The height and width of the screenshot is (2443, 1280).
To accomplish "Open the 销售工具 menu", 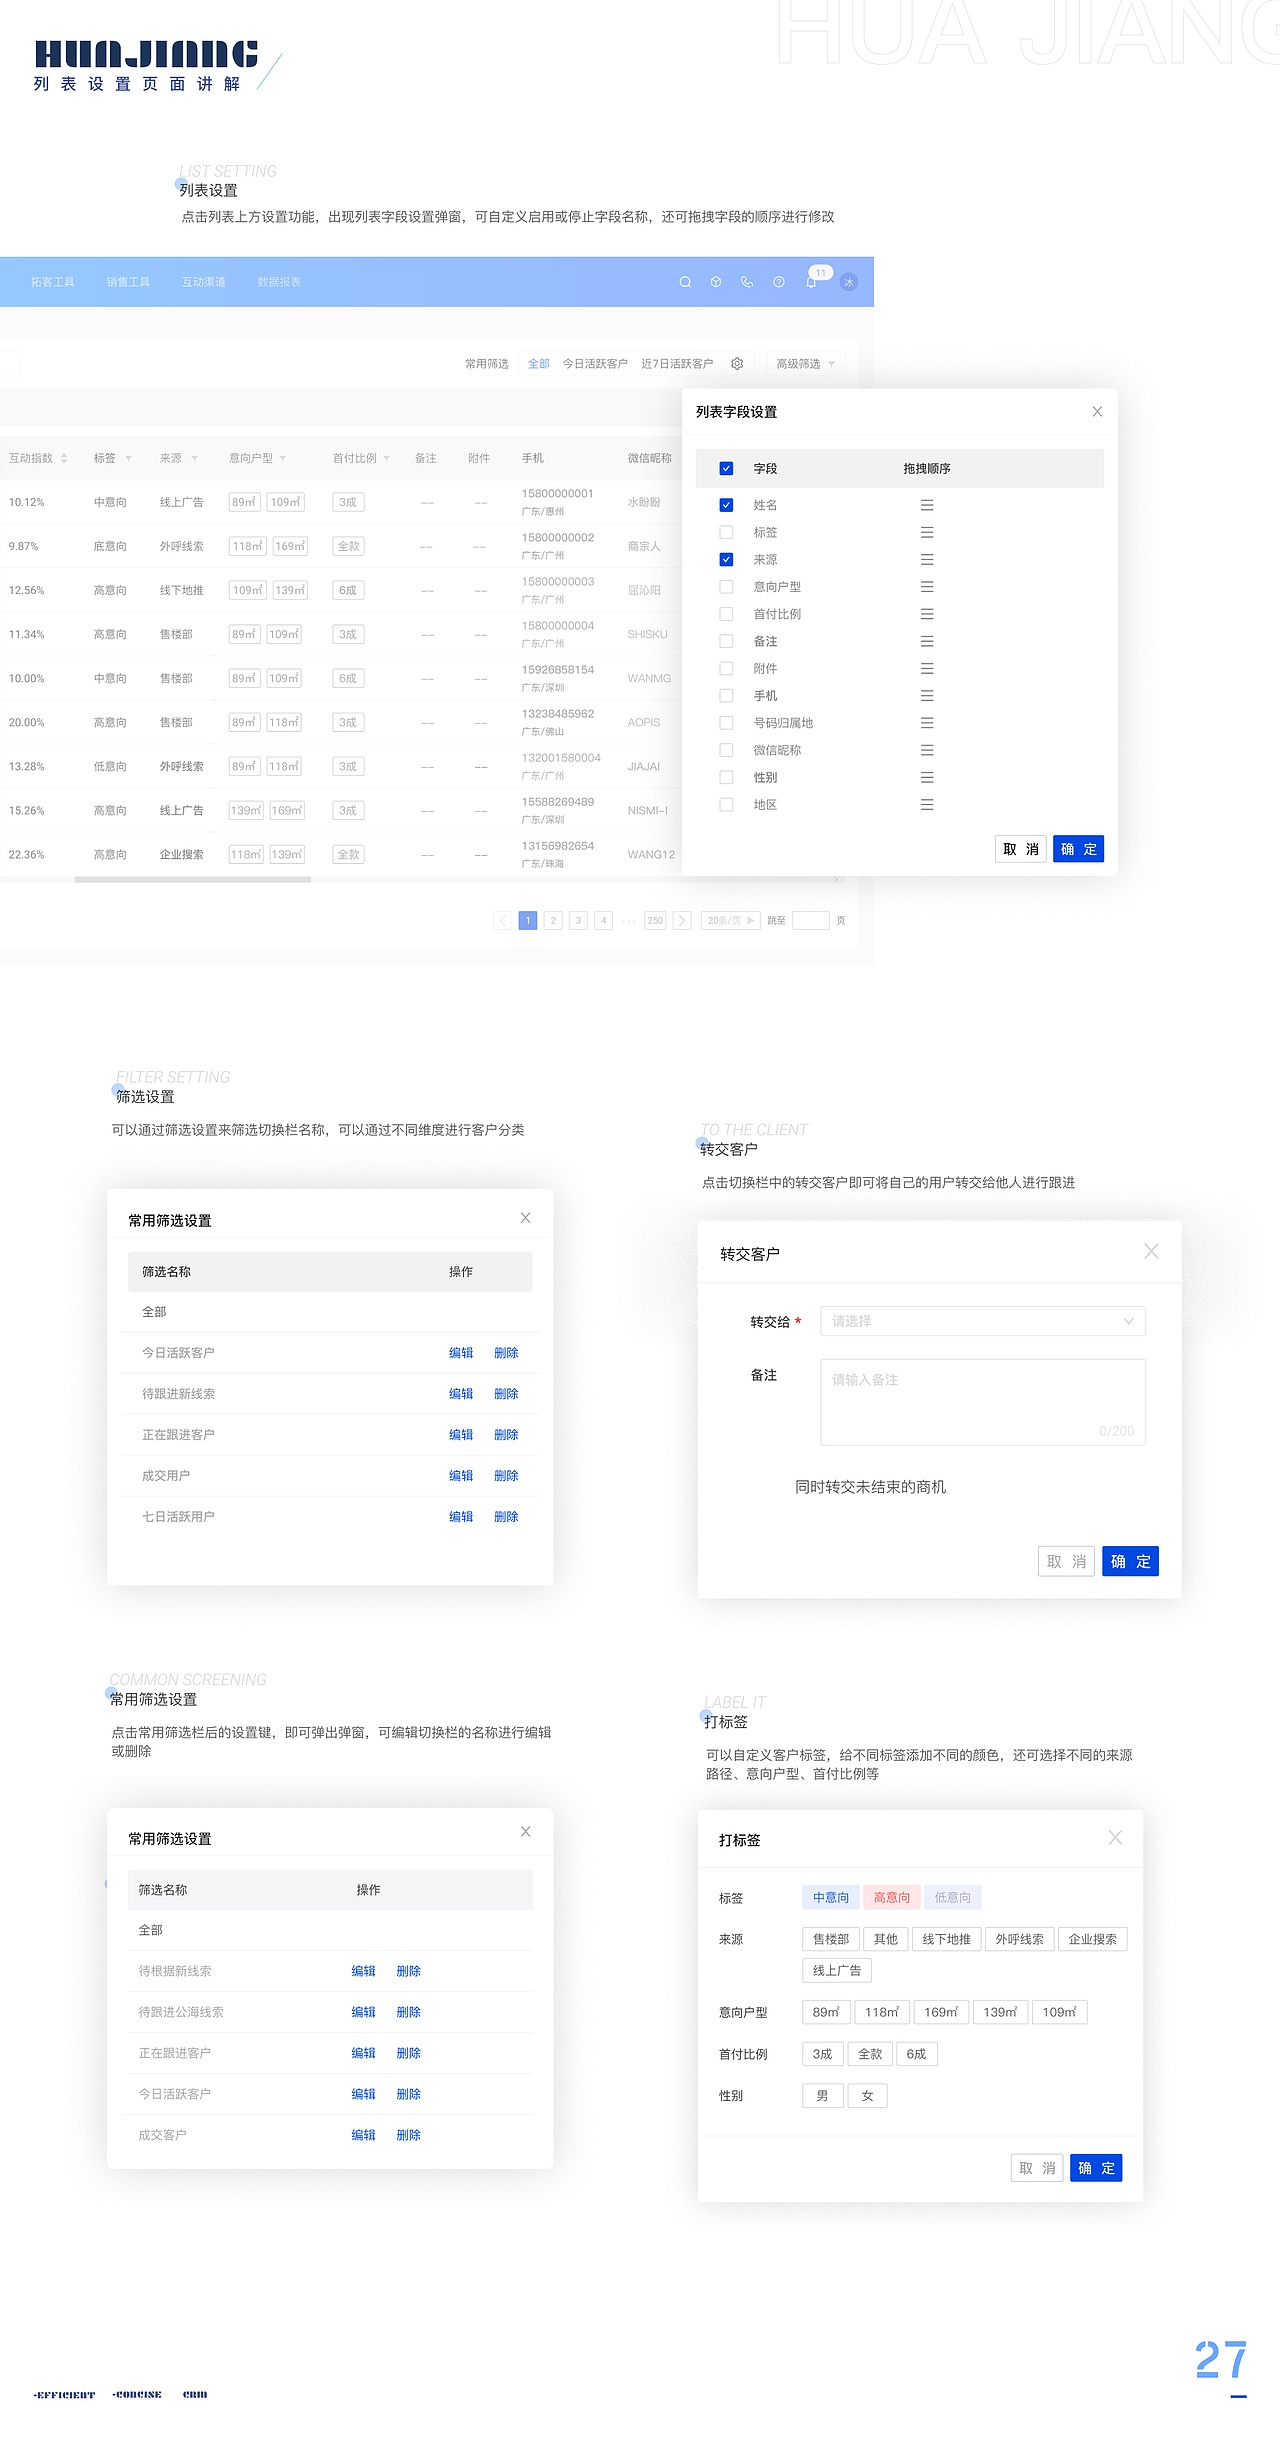I will tap(128, 282).
